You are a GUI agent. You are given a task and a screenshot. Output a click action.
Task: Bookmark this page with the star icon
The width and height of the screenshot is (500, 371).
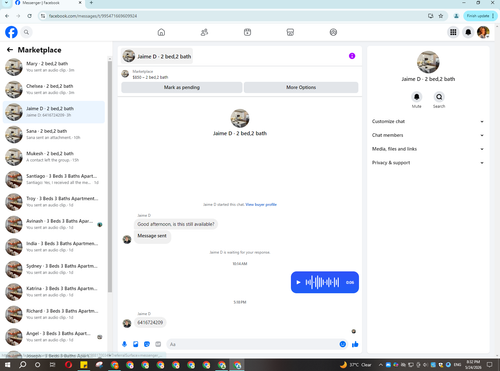tap(441, 16)
